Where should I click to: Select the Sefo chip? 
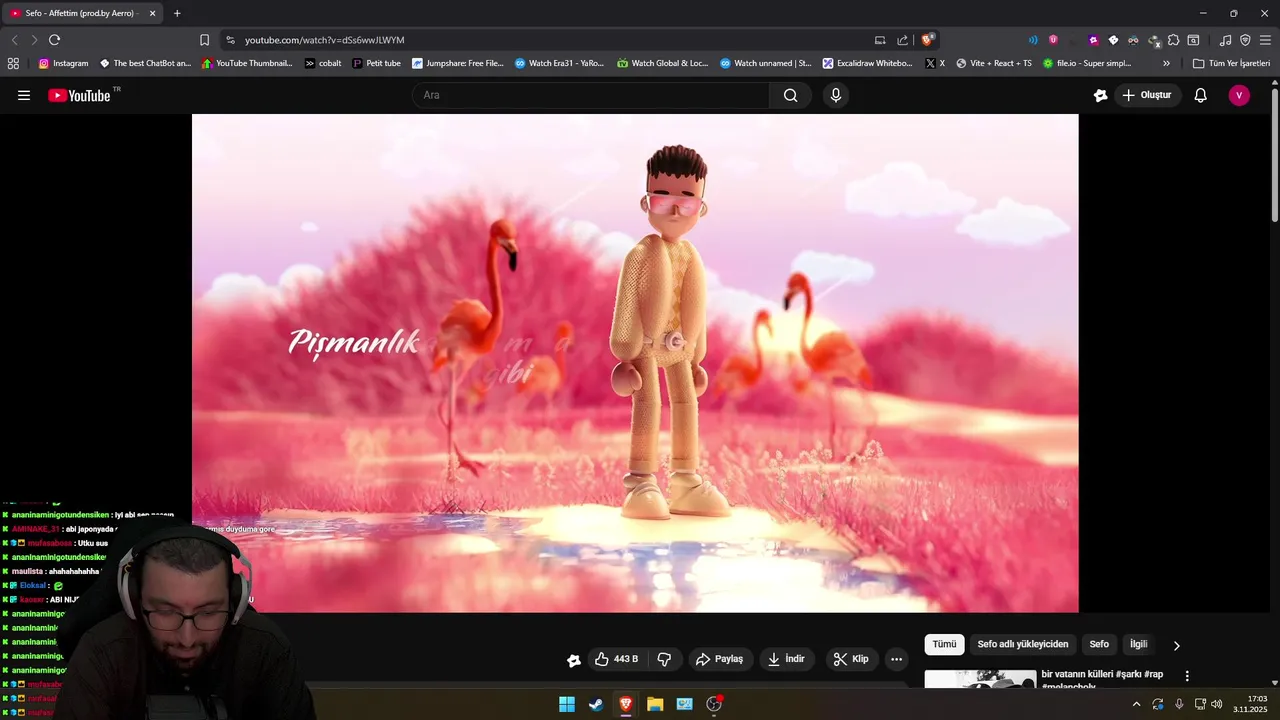click(x=1099, y=645)
